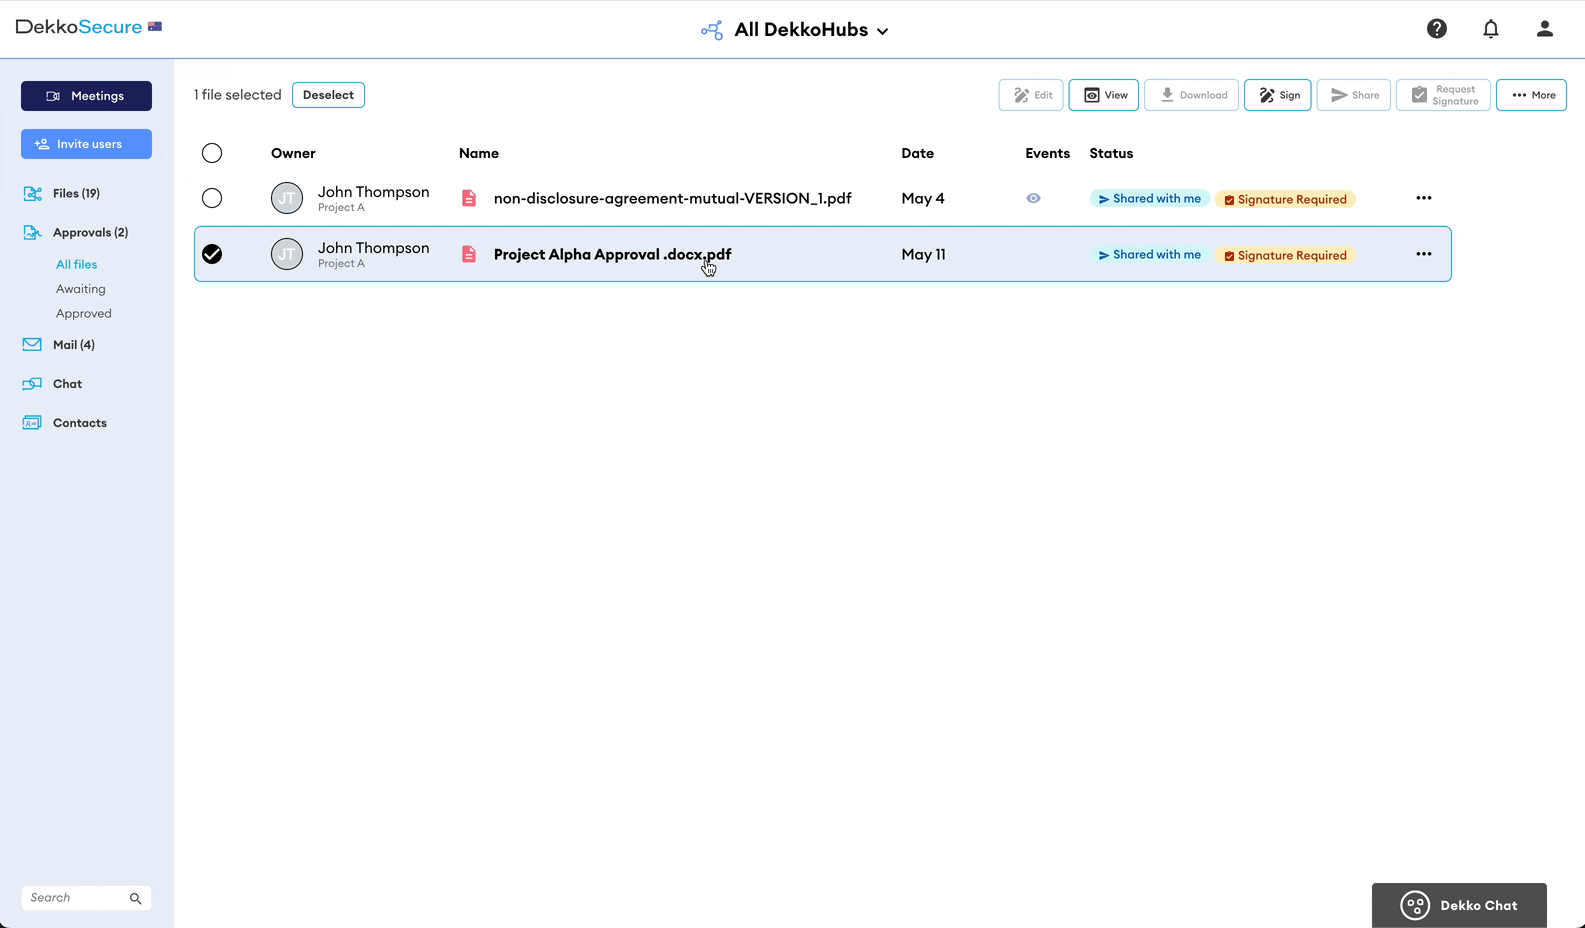
Task: Click the eye events icon on NDA file
Action: [x=1033, y=198]
